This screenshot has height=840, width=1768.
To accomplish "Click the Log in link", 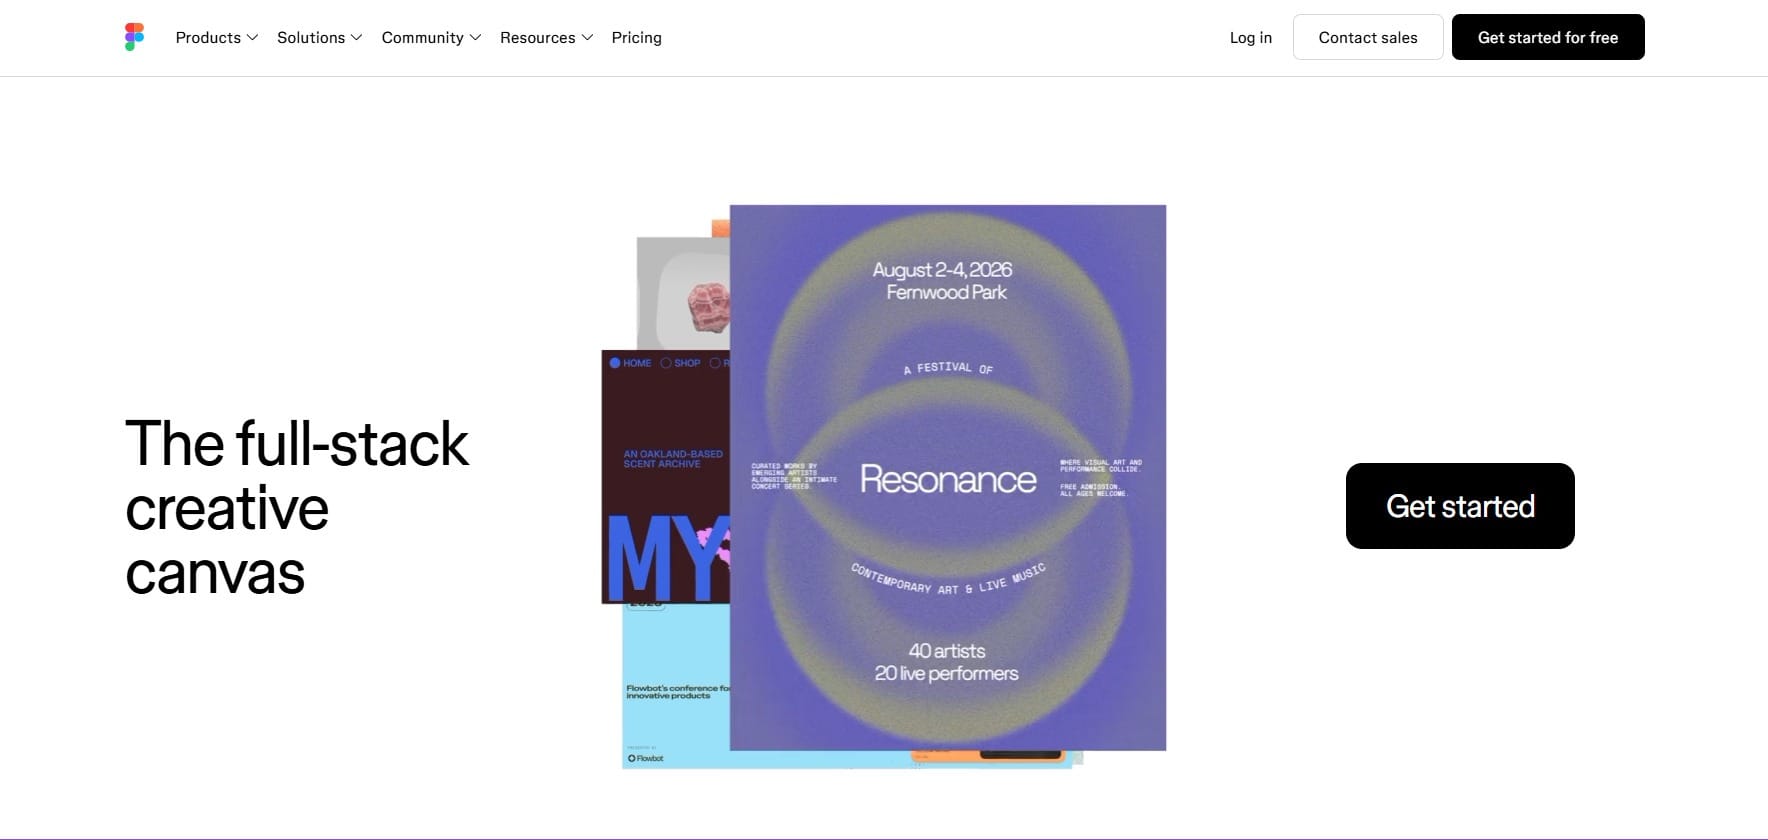I will tap(1251, 37).
